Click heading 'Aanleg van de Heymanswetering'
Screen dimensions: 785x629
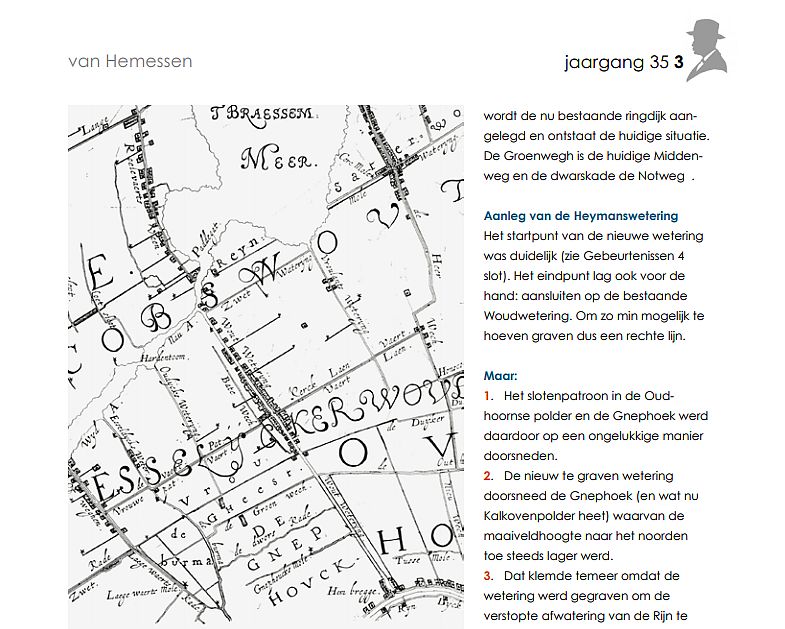click(581, 216)
